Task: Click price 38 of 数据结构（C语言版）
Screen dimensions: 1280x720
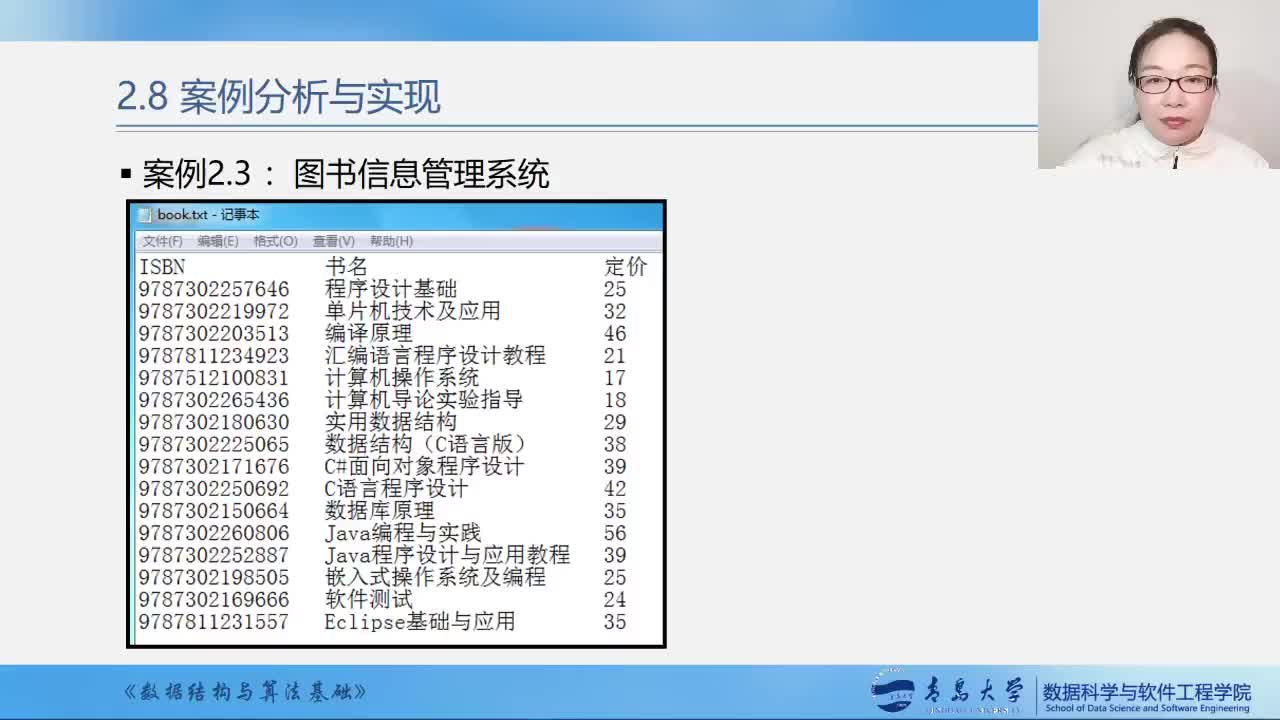Action: pyautogui.click(x=615, y=444)
